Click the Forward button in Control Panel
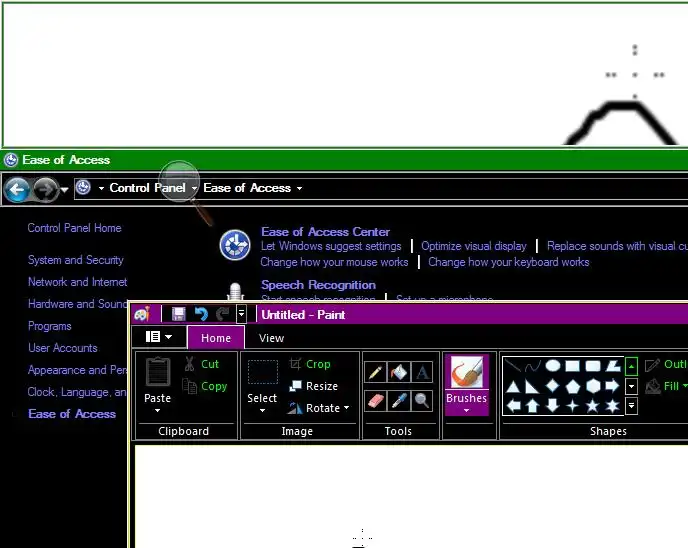Viewport: 688px width, 548px height. pos(46,190)
